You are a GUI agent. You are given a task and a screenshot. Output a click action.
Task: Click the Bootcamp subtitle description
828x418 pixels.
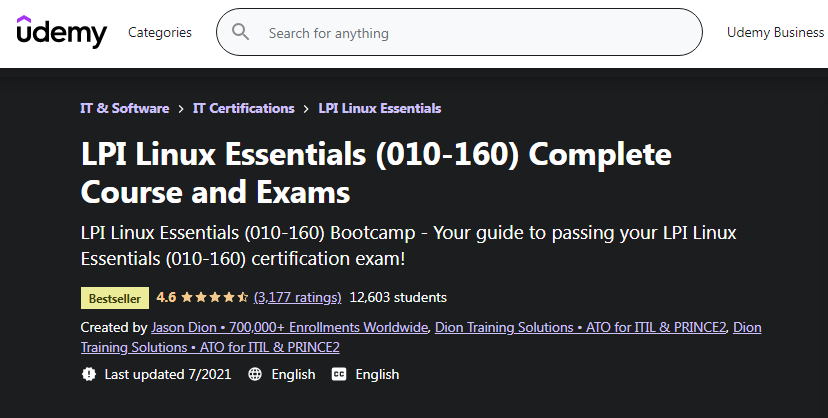tap(408, 245)
